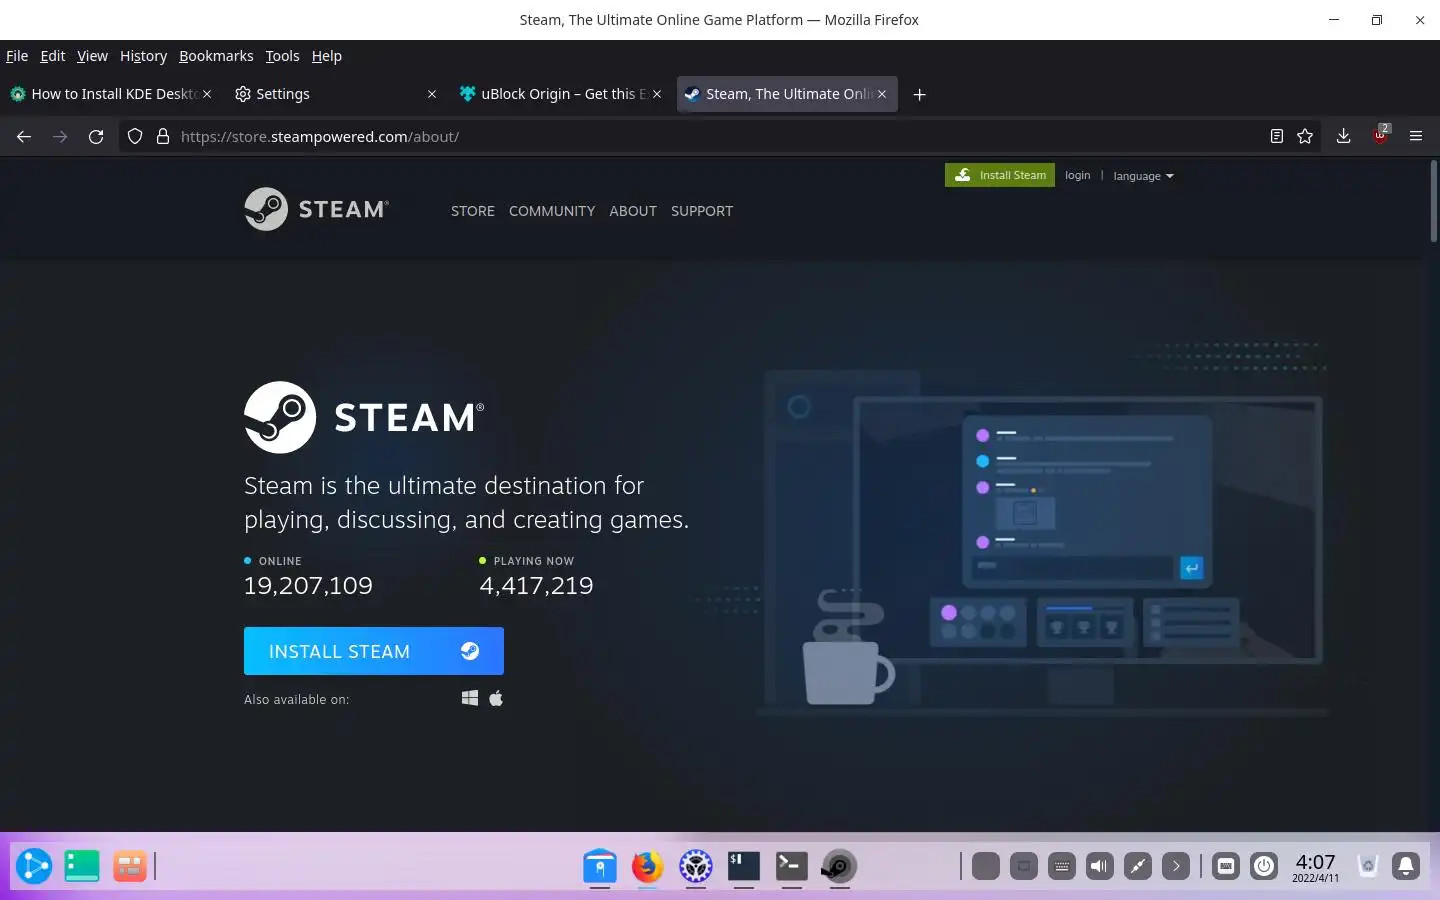Toggle reader view icon in address bar
Viewport: 1440px width, 900px height.
tap(1277, 137)
